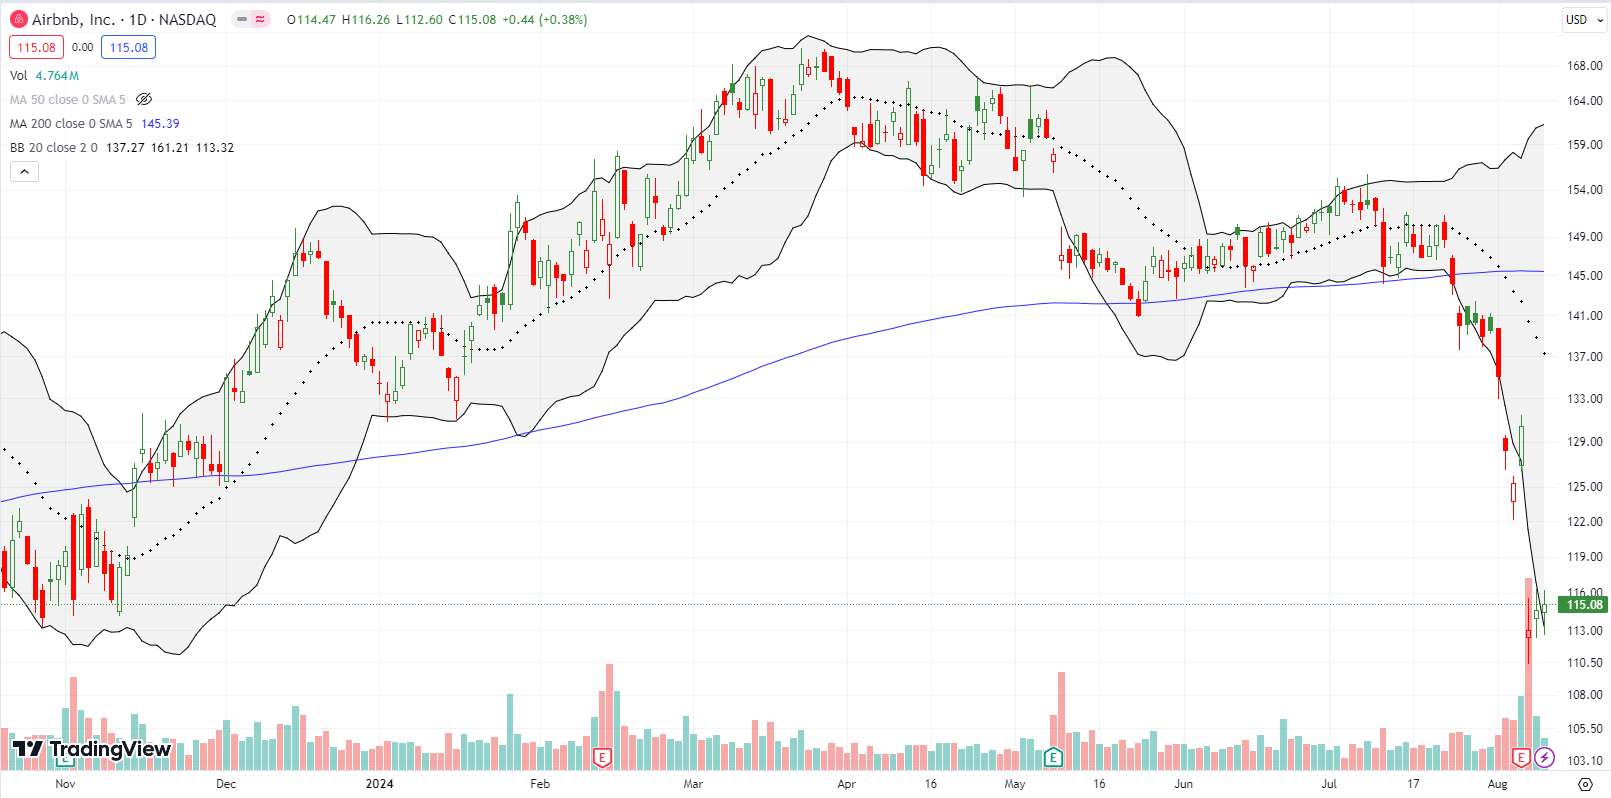Image resolution: width=1611 pixels, height=798 pixels.
Task: Click the pink approximate data-mode indicator
Action: 261,19
